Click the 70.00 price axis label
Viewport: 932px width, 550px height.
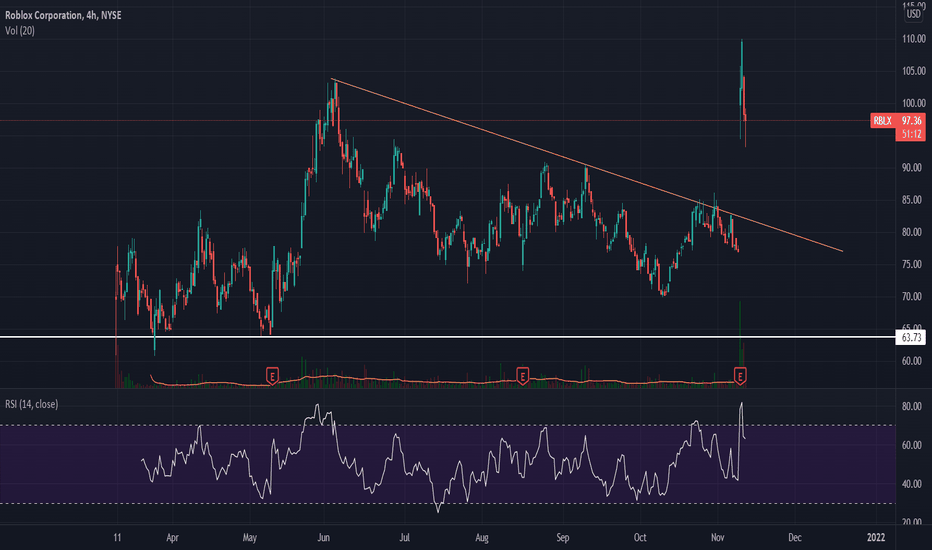(x=914, y=296)
